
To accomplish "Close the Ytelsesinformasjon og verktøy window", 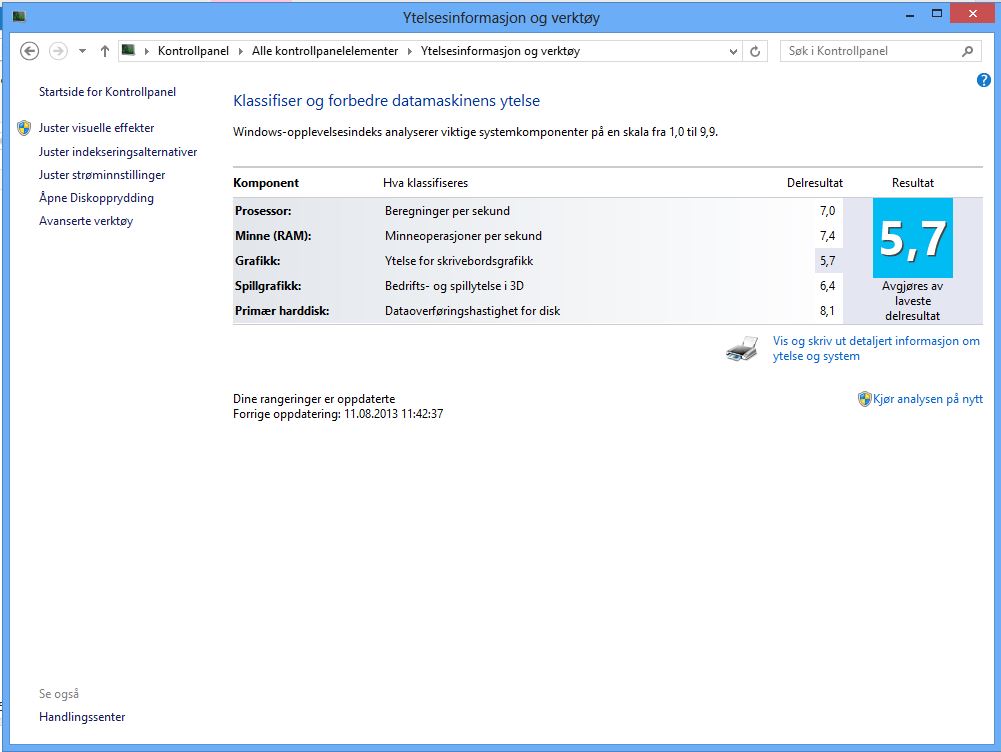I will [972, 14].
